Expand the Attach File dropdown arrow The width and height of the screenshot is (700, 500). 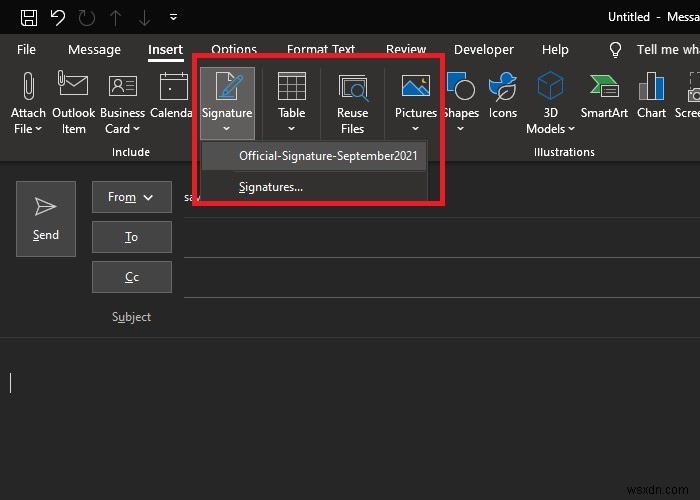click(x=38, y=129)
